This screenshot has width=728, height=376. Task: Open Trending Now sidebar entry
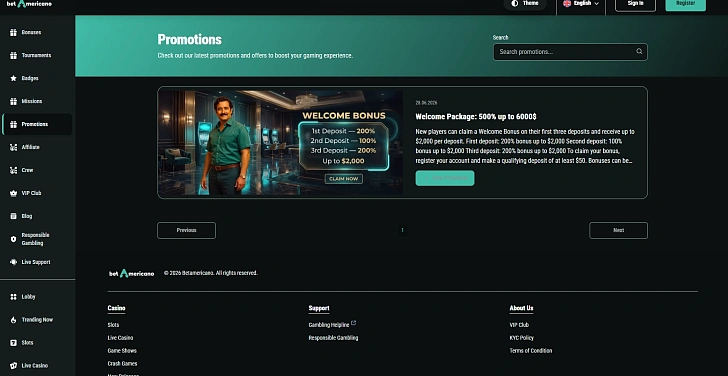pos(37,320)
